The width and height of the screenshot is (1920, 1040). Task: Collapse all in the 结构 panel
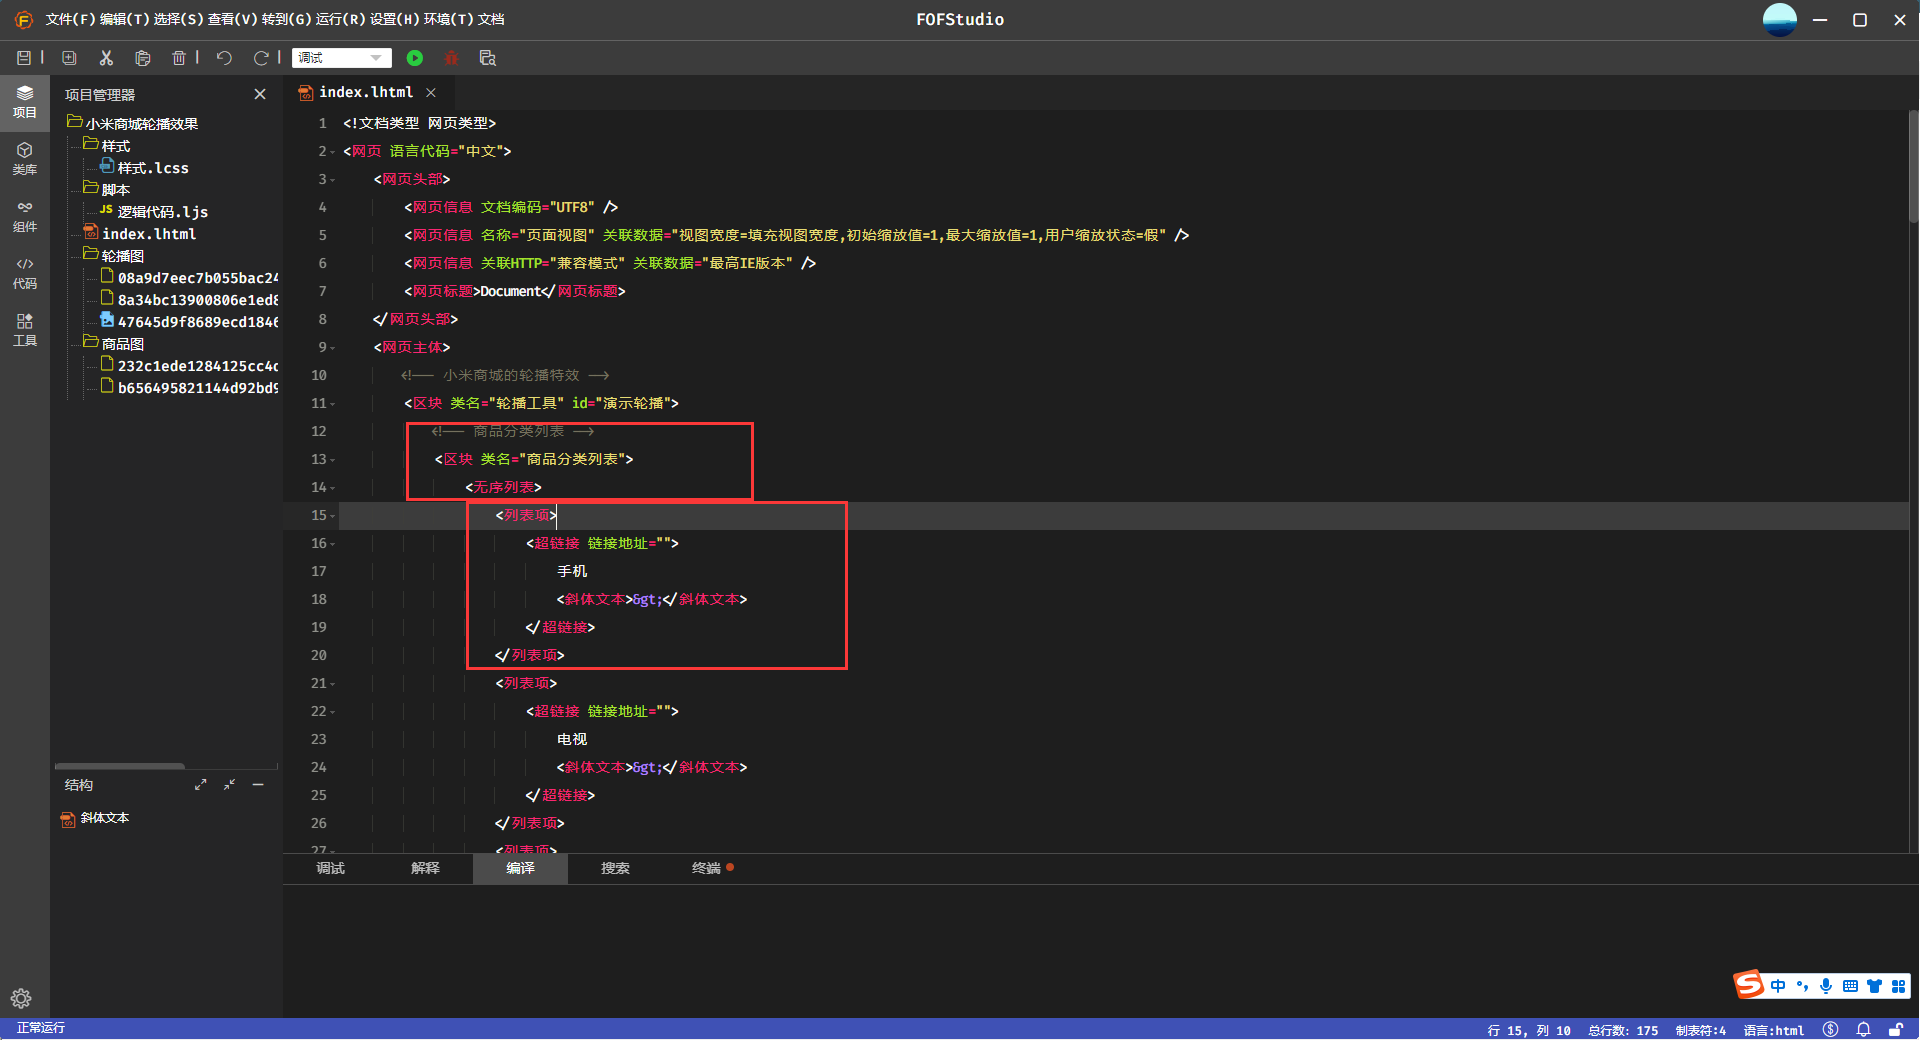pyautogui.click(x=230, y=785)
